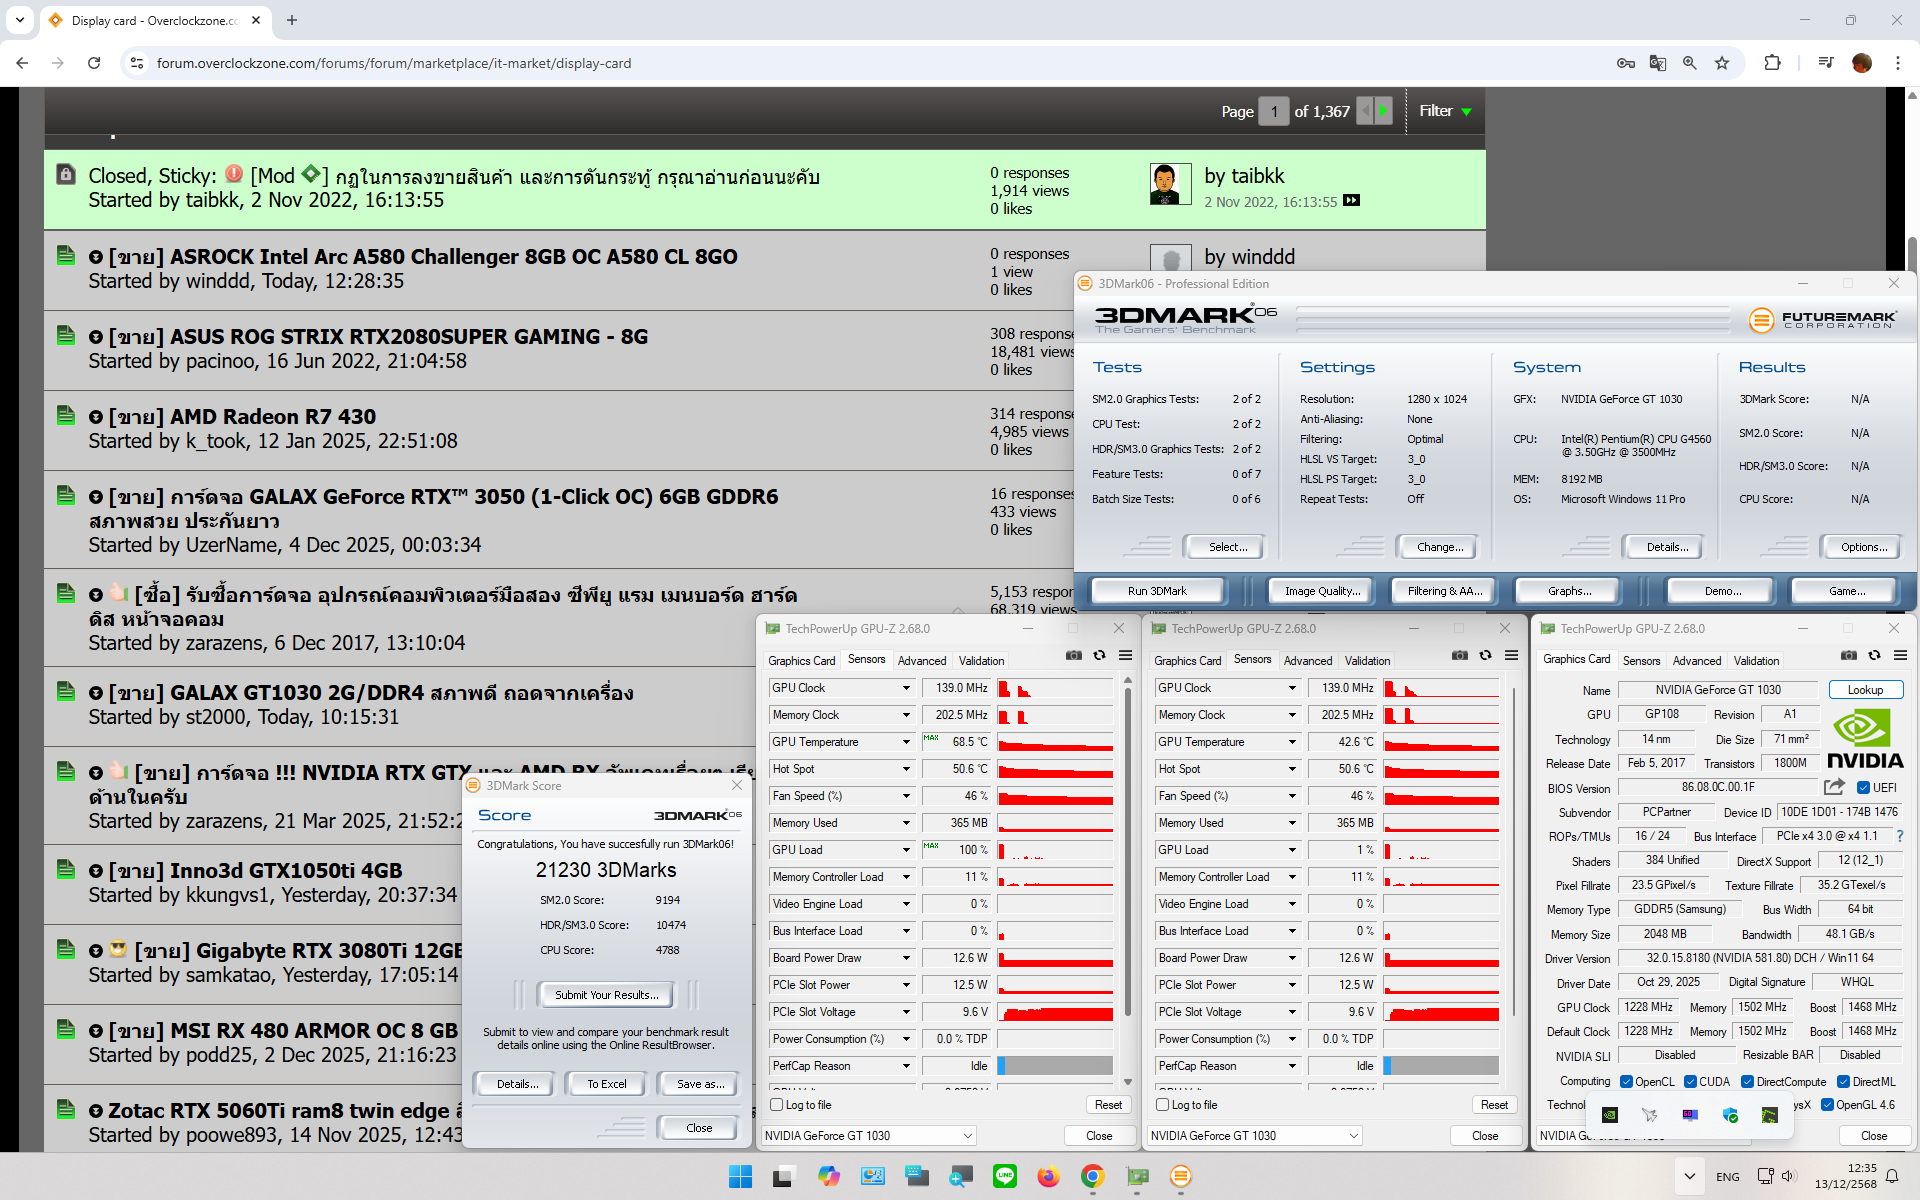The width and height of the screenshot is (1920, 1200).
Task: Switch to Advanced tab in Graphics Card GPU-Z
Action: [1696, 661]
